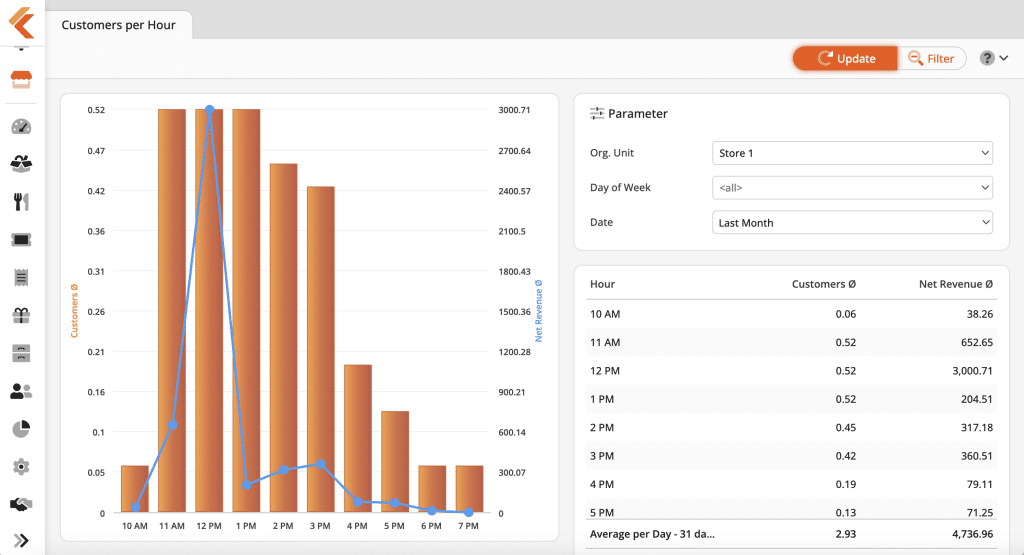Viewport: 1024px width, 555px height.
Task: Open the open-box items icon
Action: pos(21,163)
